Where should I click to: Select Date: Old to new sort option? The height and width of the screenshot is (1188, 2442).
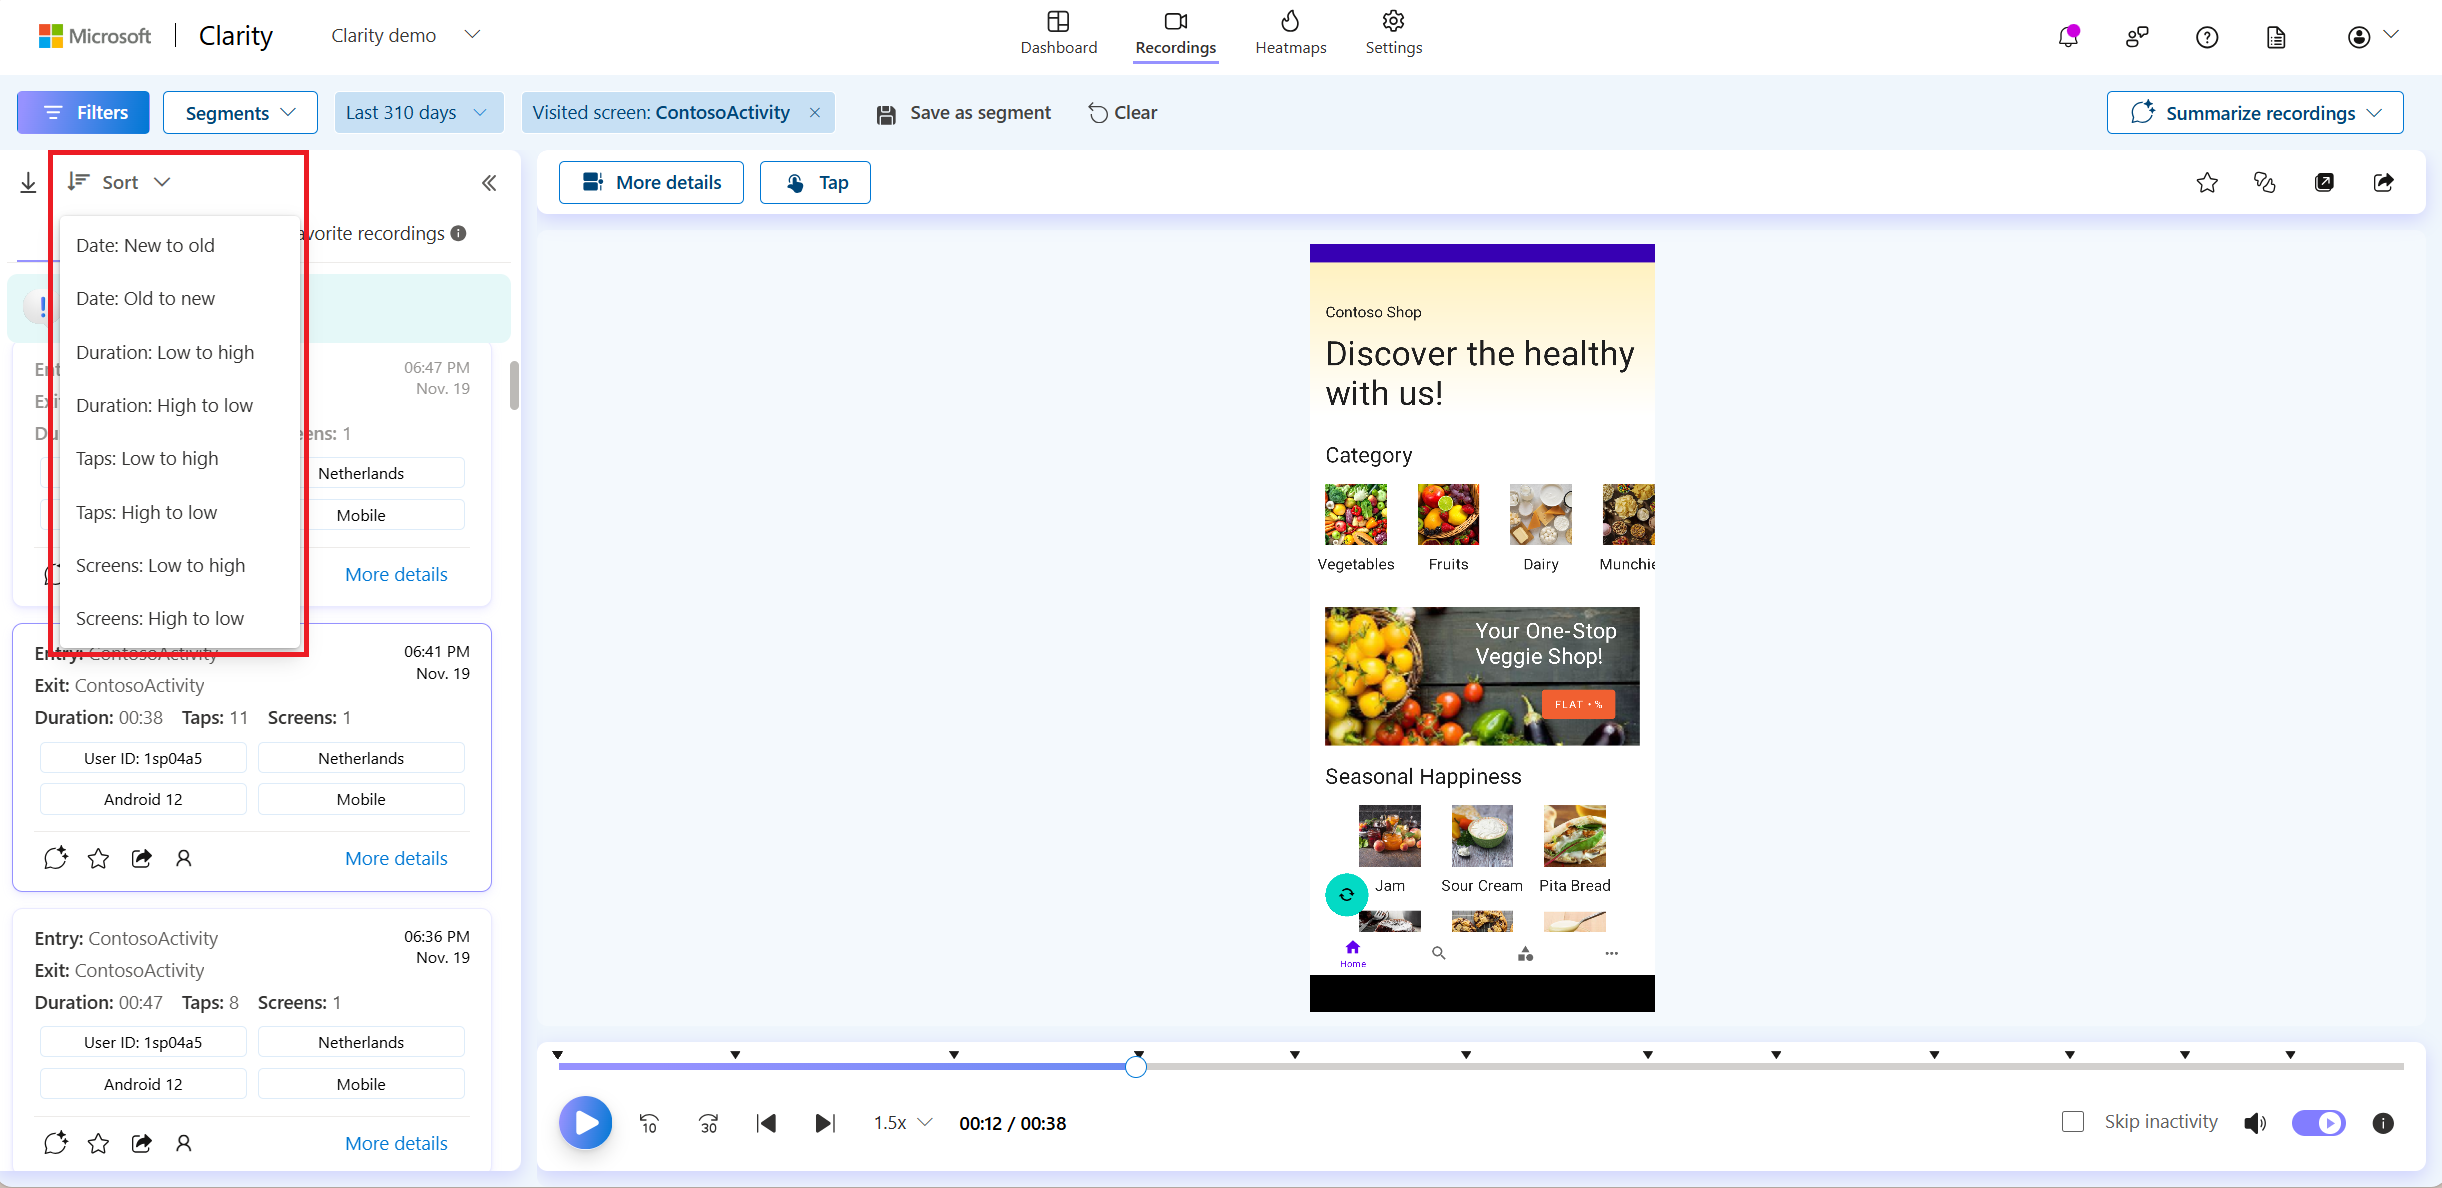(x=146, y=297)
